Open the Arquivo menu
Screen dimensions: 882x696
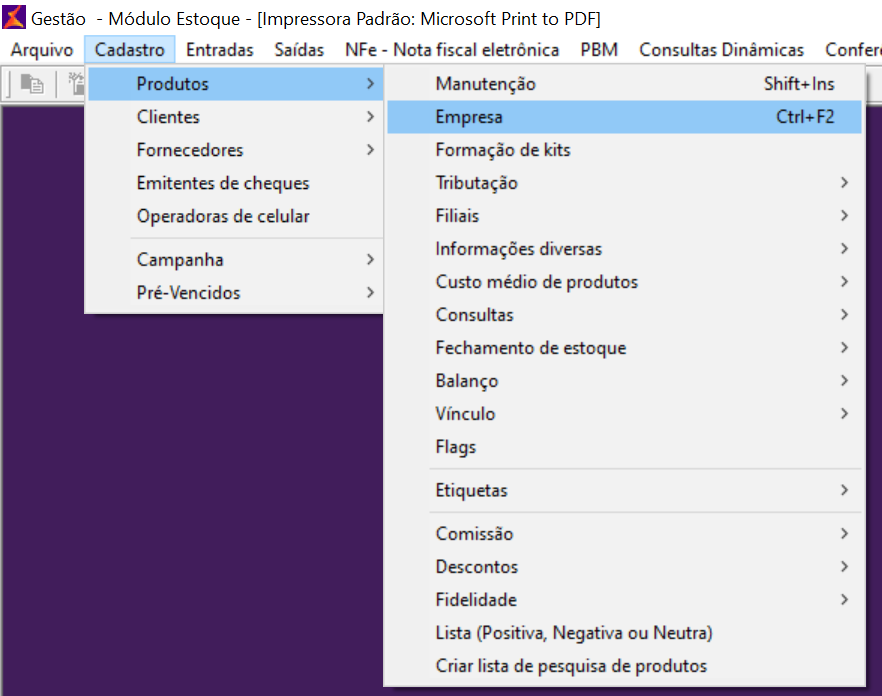tap(42, 50)
